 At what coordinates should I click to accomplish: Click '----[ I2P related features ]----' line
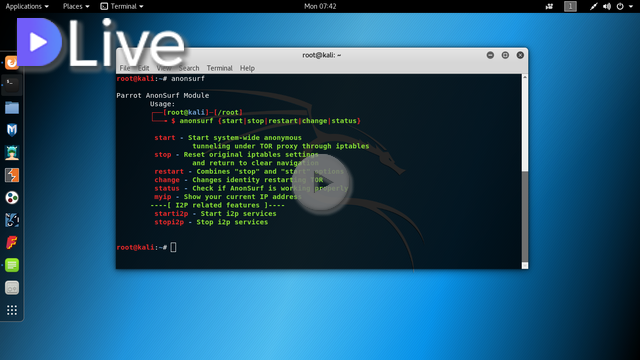217,205
